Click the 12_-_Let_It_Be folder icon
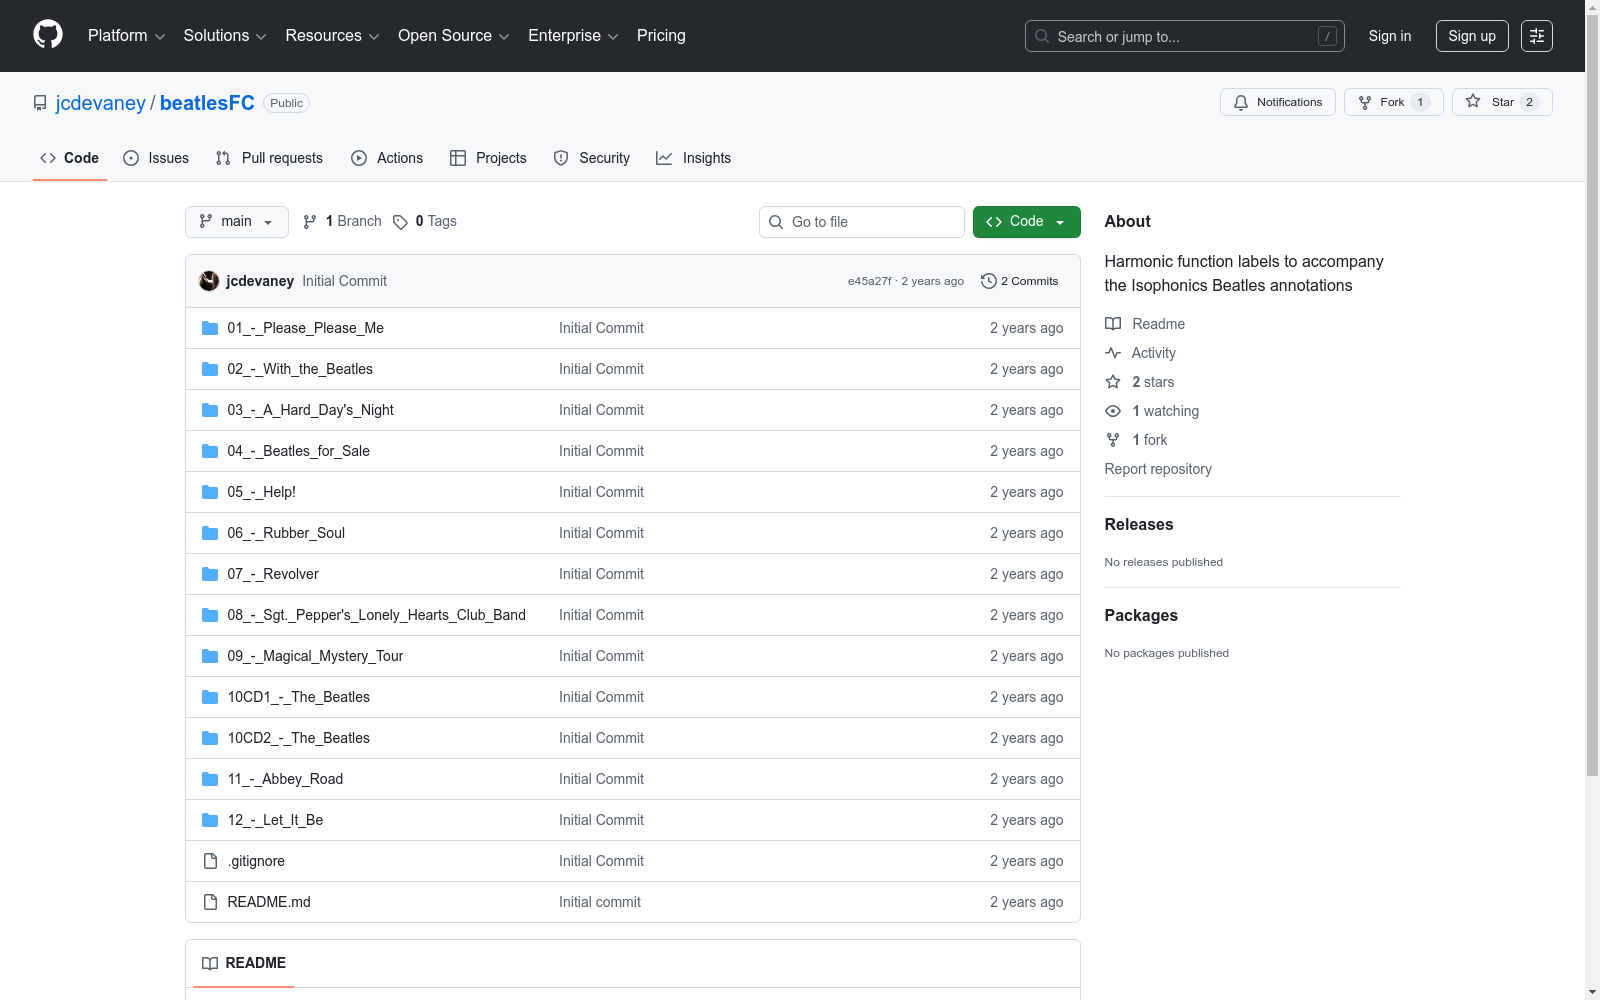The width and height of the screenshot is (1600, 1000). 210,820
